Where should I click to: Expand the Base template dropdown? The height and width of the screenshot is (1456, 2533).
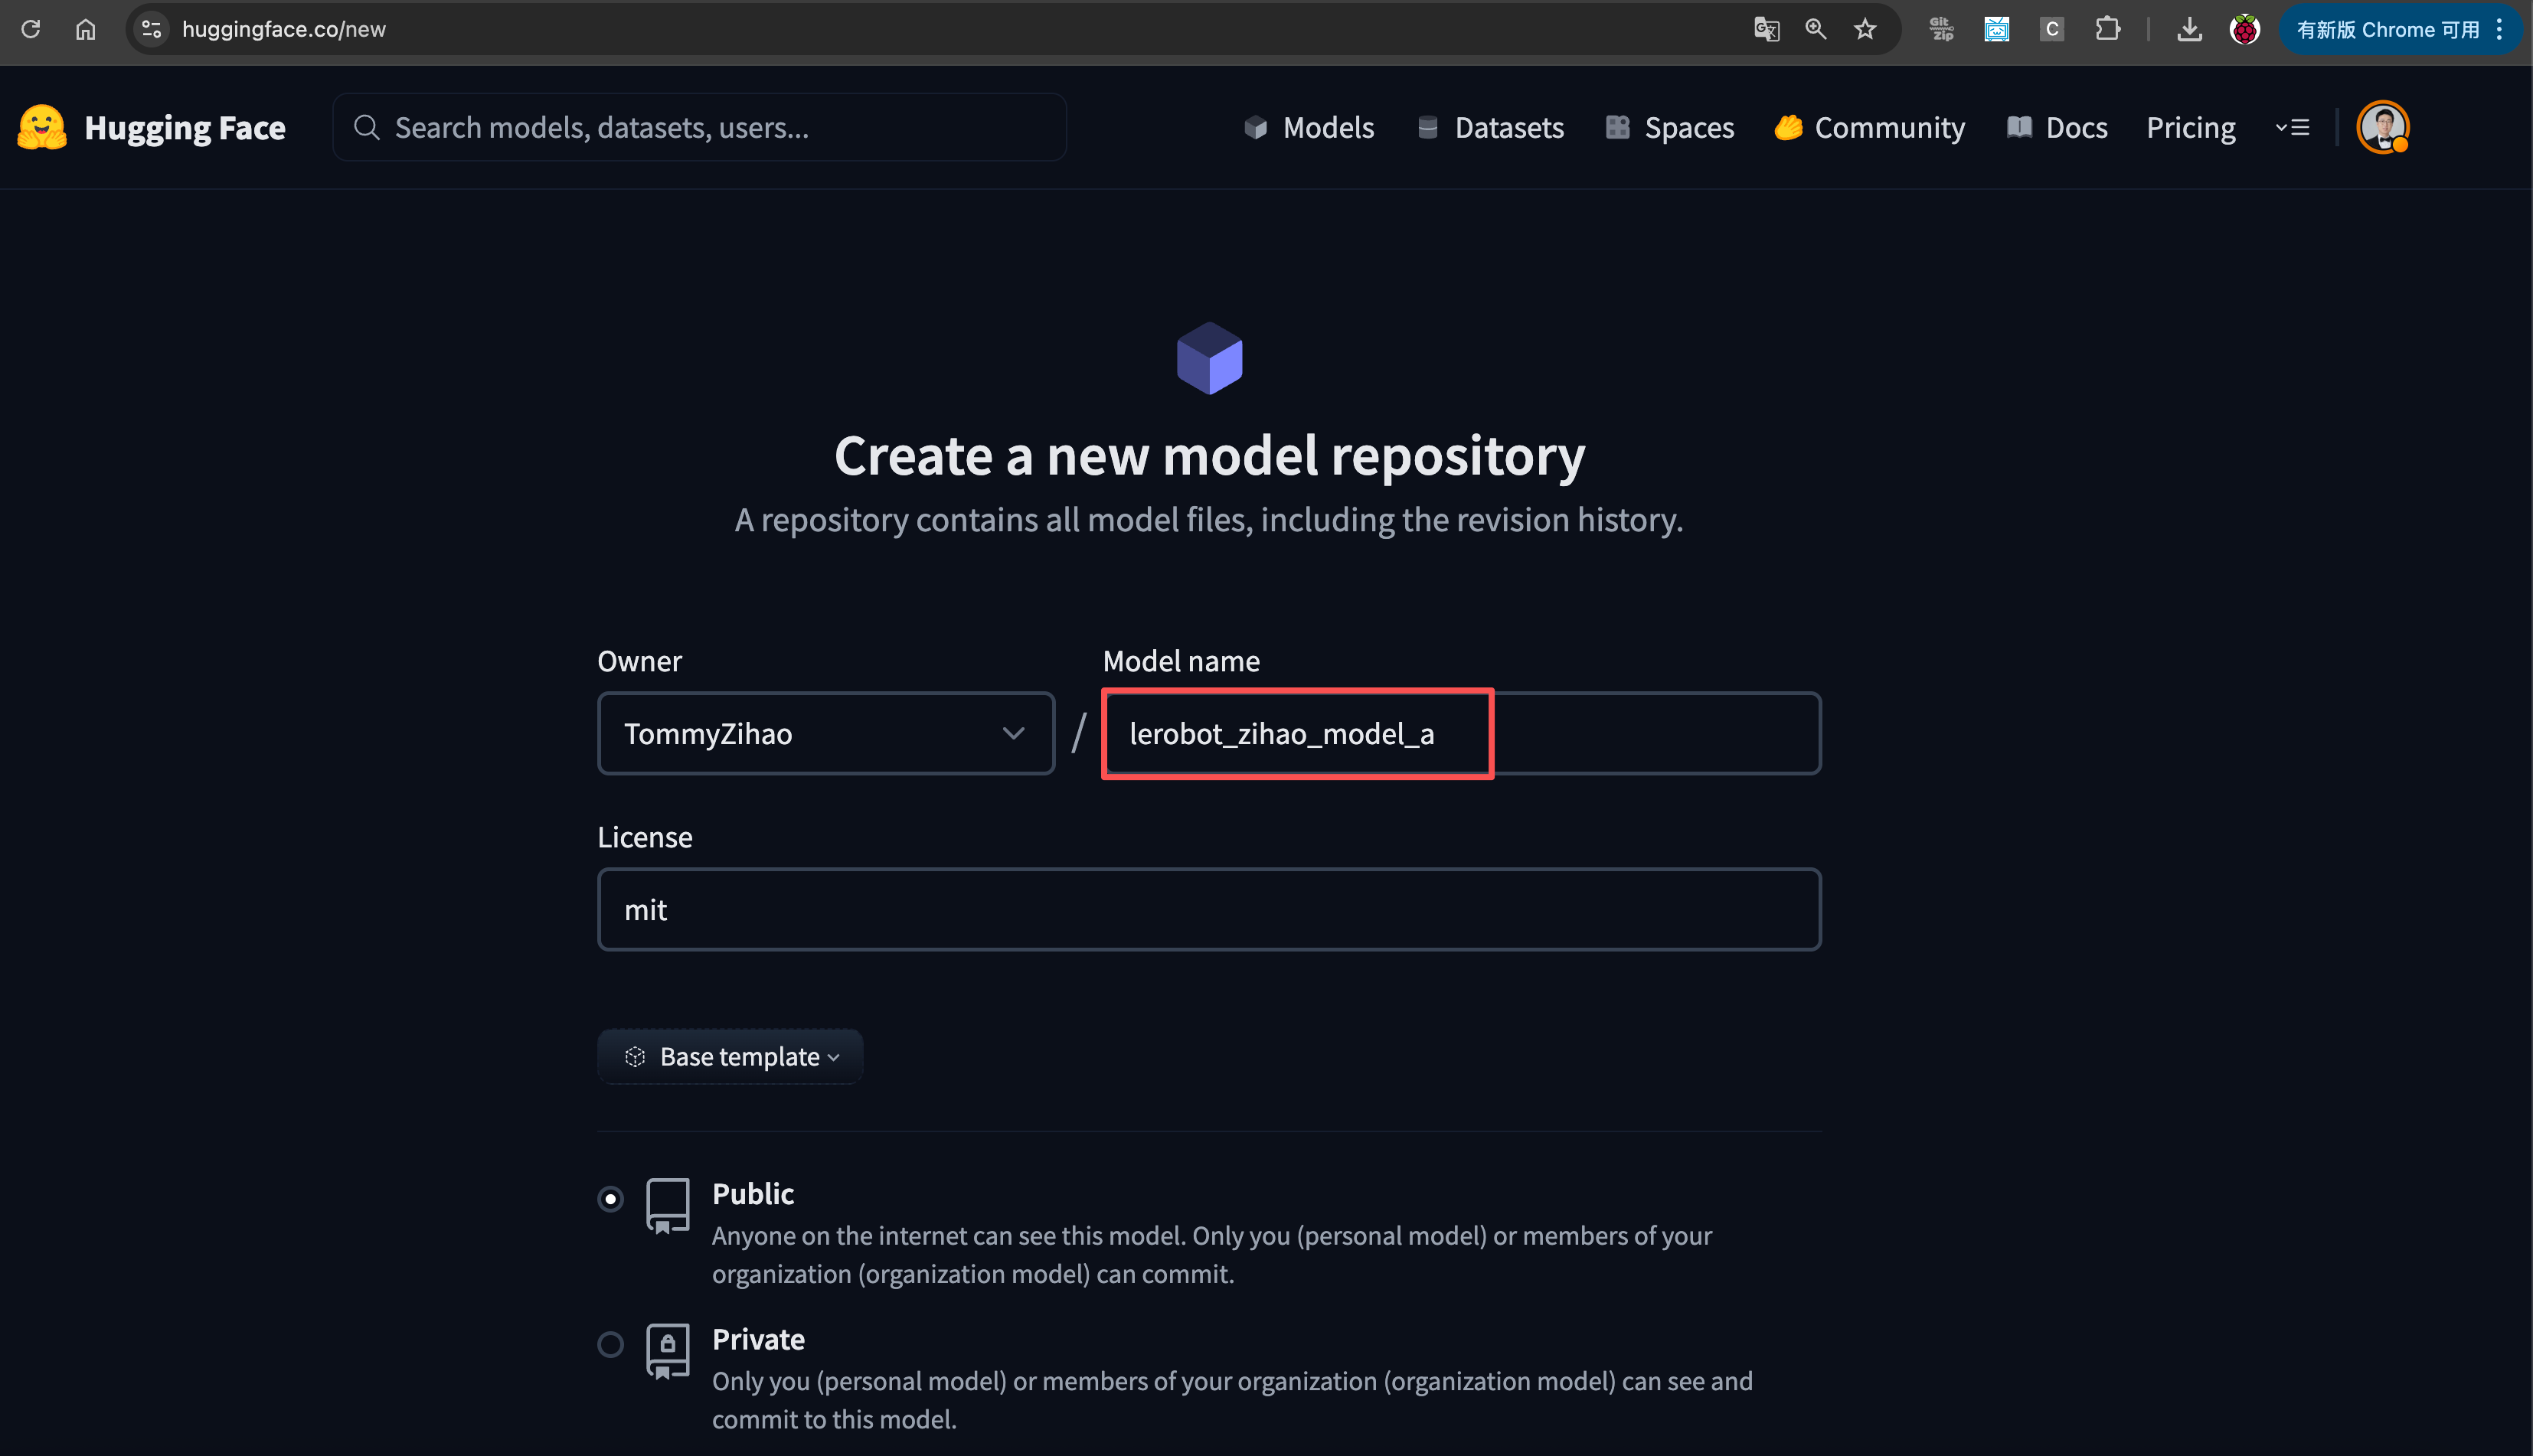pos(731,1056)
